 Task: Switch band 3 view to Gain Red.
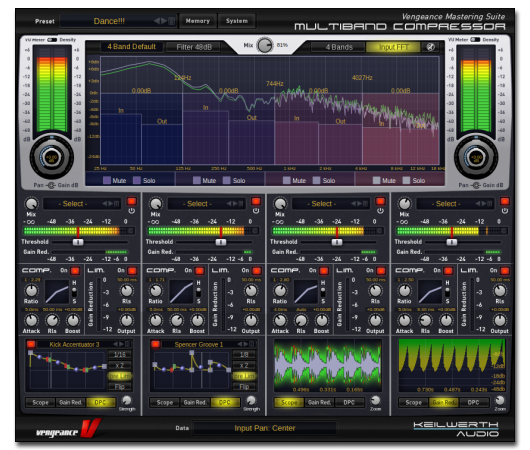(x=319, y=402)
